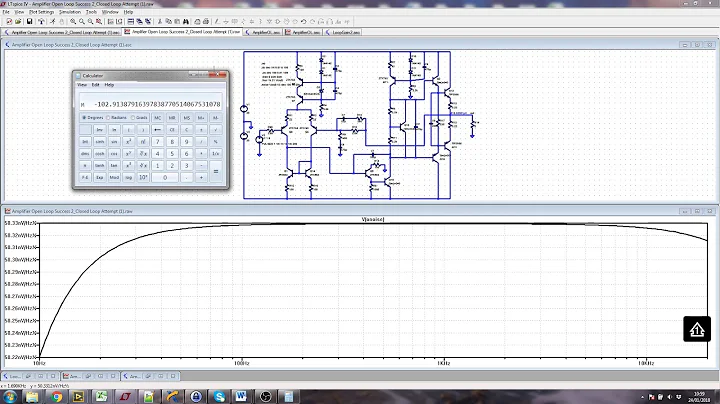Open the Calculator taskbar icon
The width and height of the screenshot is (720, 404).
click(288, 396)
